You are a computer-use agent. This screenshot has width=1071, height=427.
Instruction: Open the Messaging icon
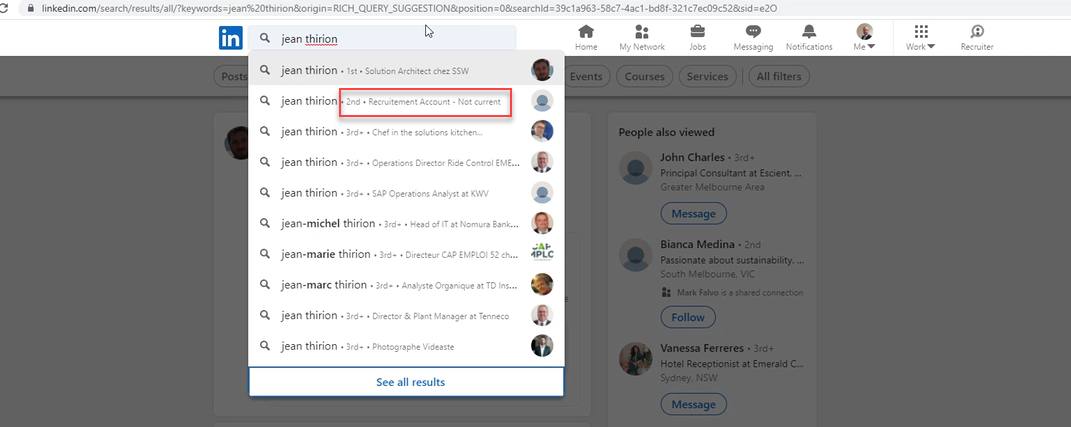click(x=752, y=32)
